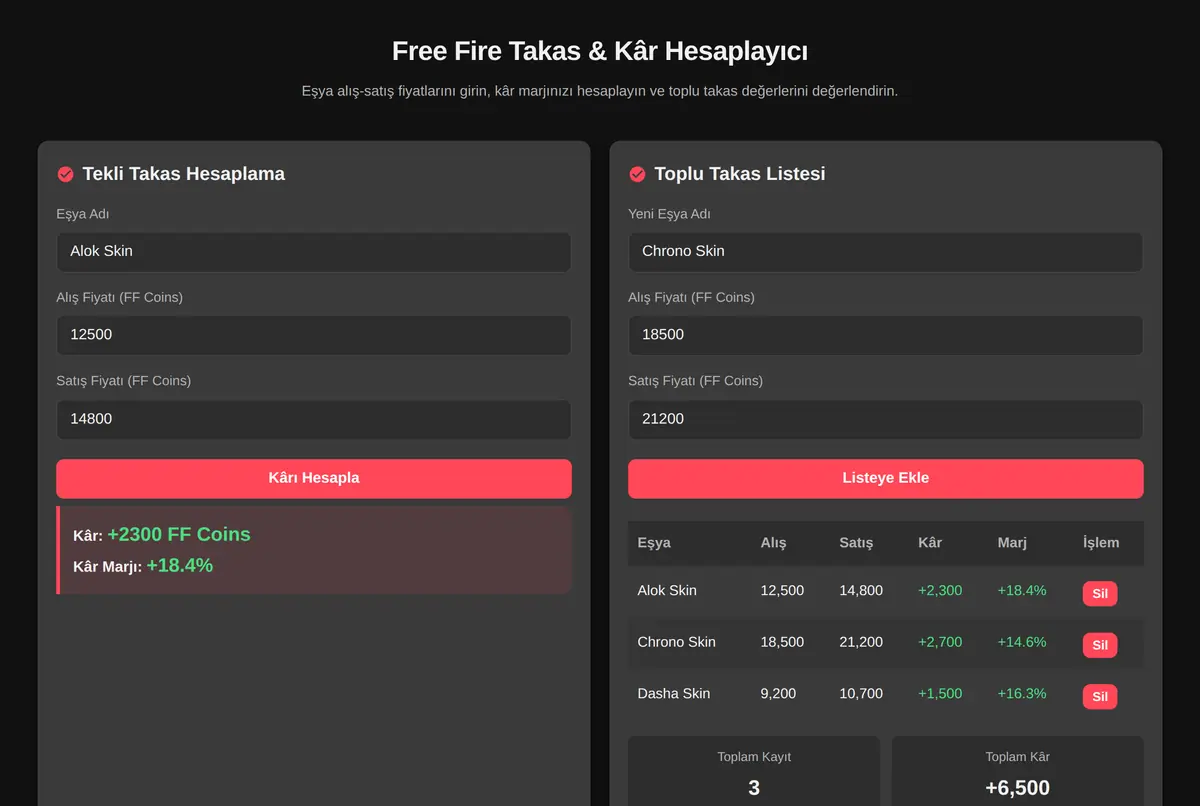Viewport: 1200px width, 806px height.
Task: Click the 9,200 purchase price cell
Action: pos(778,694)
